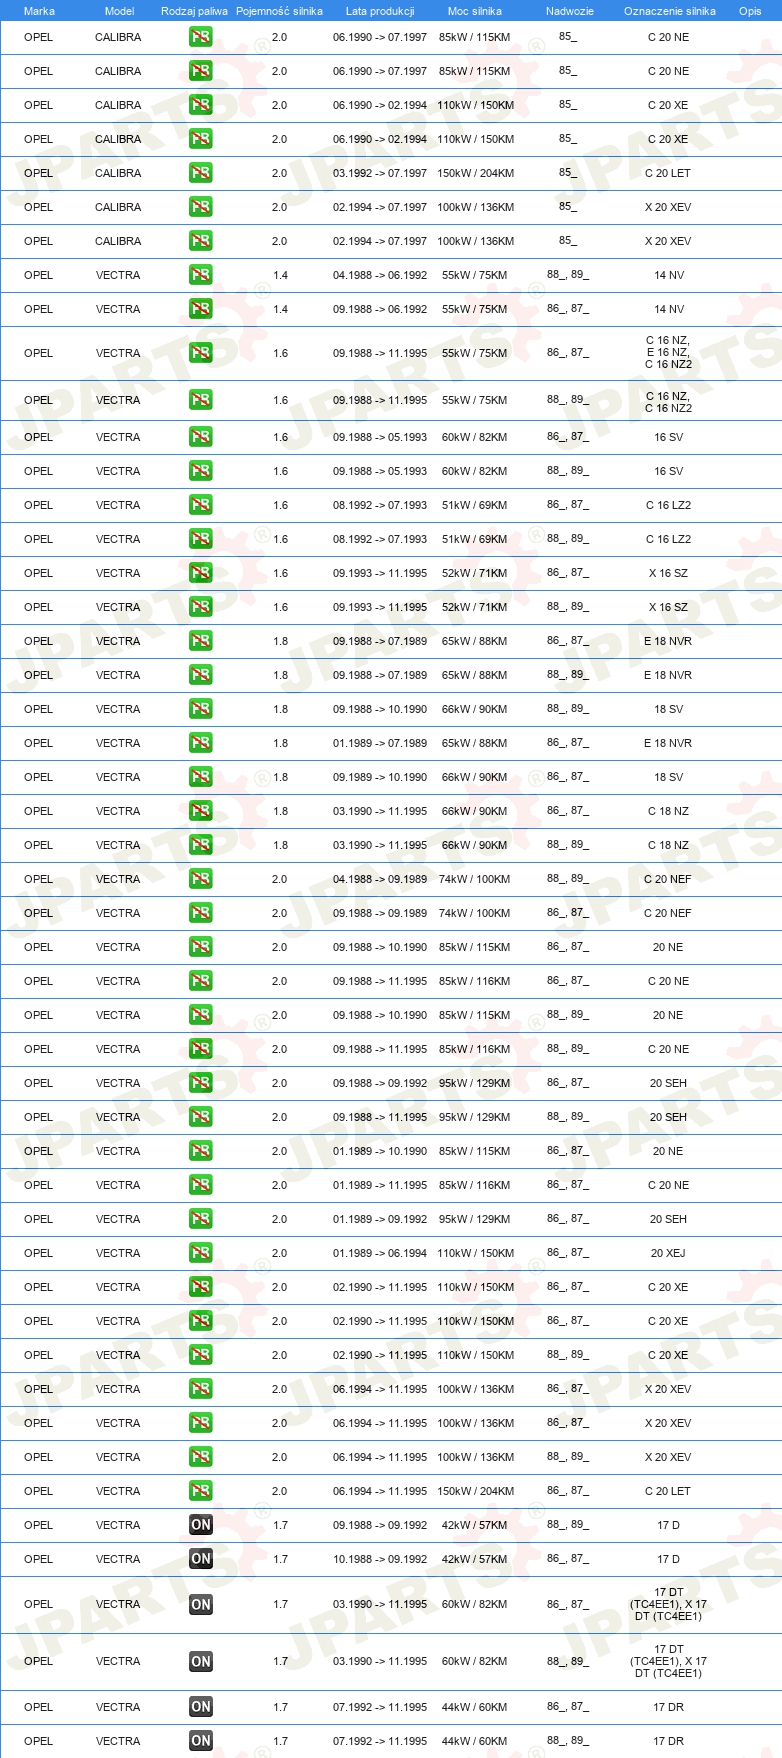The image size is (782, 1758).
Task: Click the ON diesel icon in the 17 D 10.1988 row
Action: point(200,1559)
